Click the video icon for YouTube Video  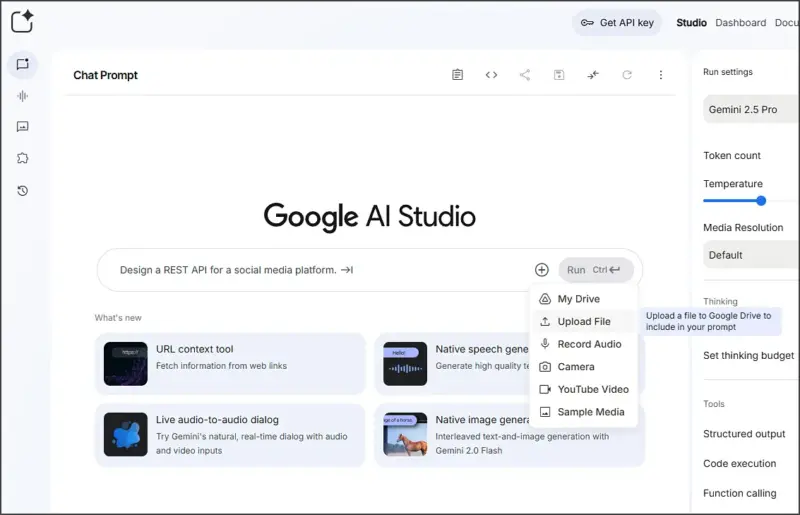(545, 389)
